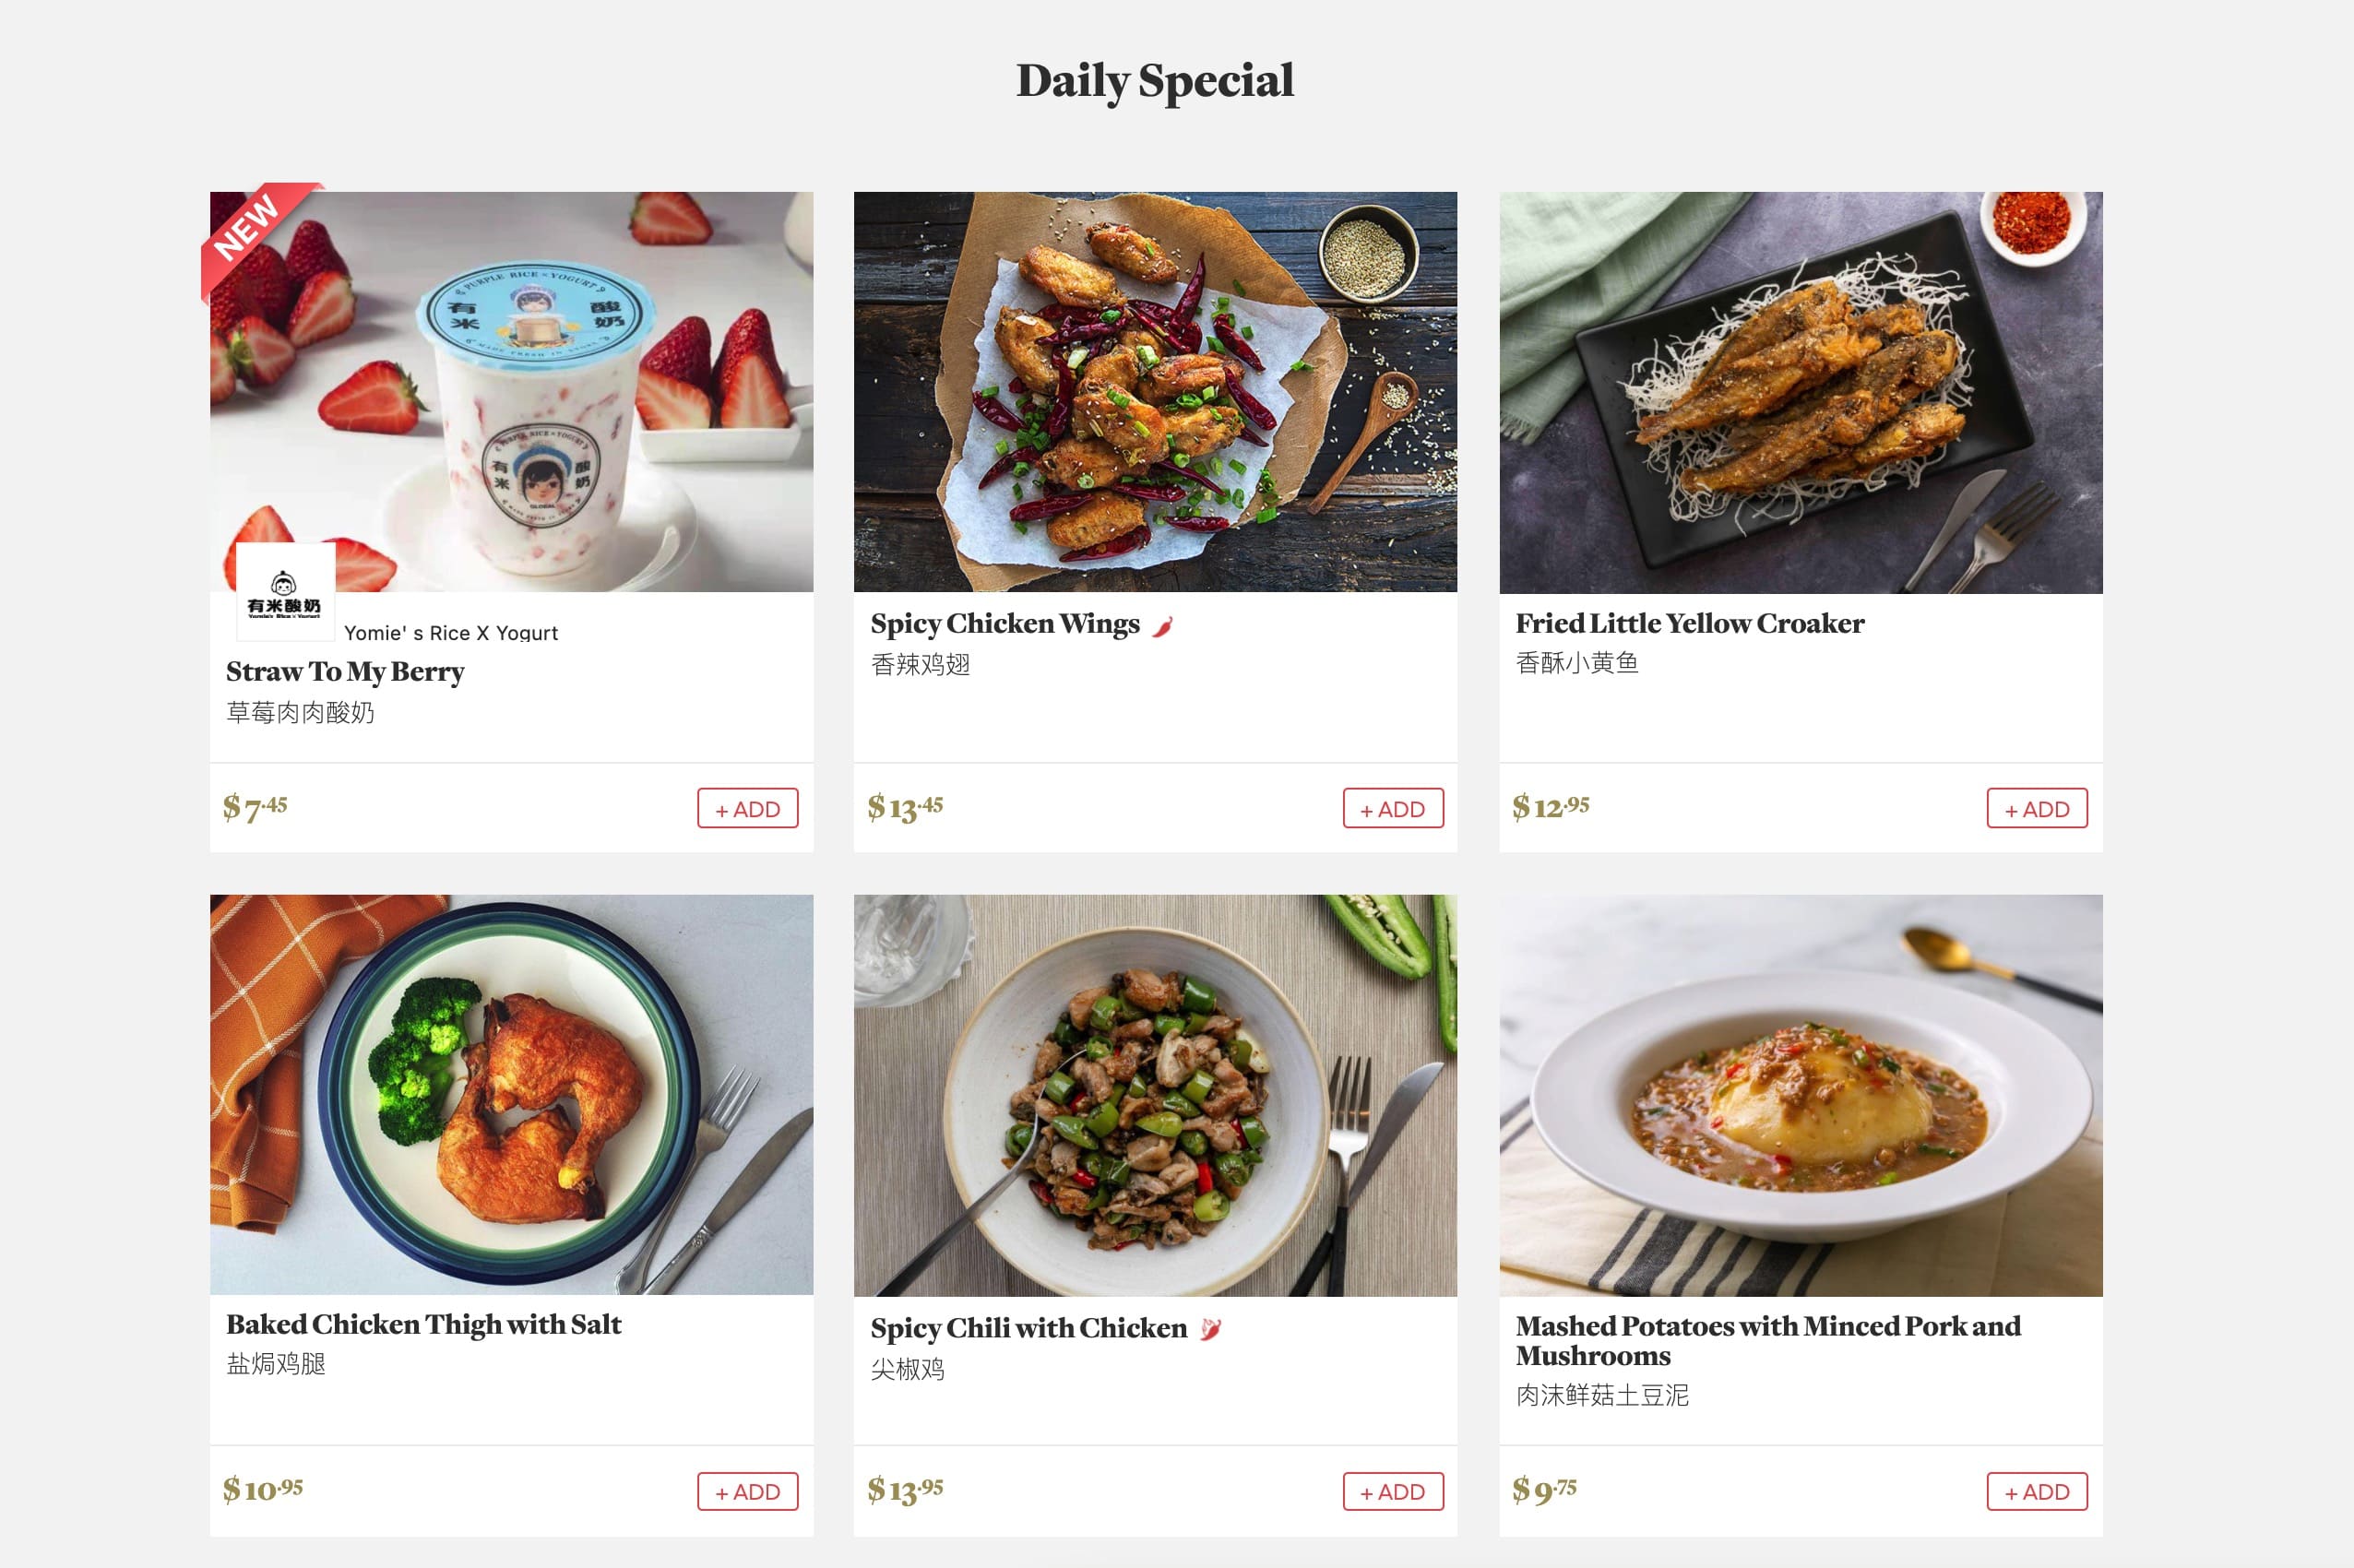Viewport: 2354px width, 1568px height.
Task: View the Spicy Chicken Wings image
Action: click(x=1155, y=392)
